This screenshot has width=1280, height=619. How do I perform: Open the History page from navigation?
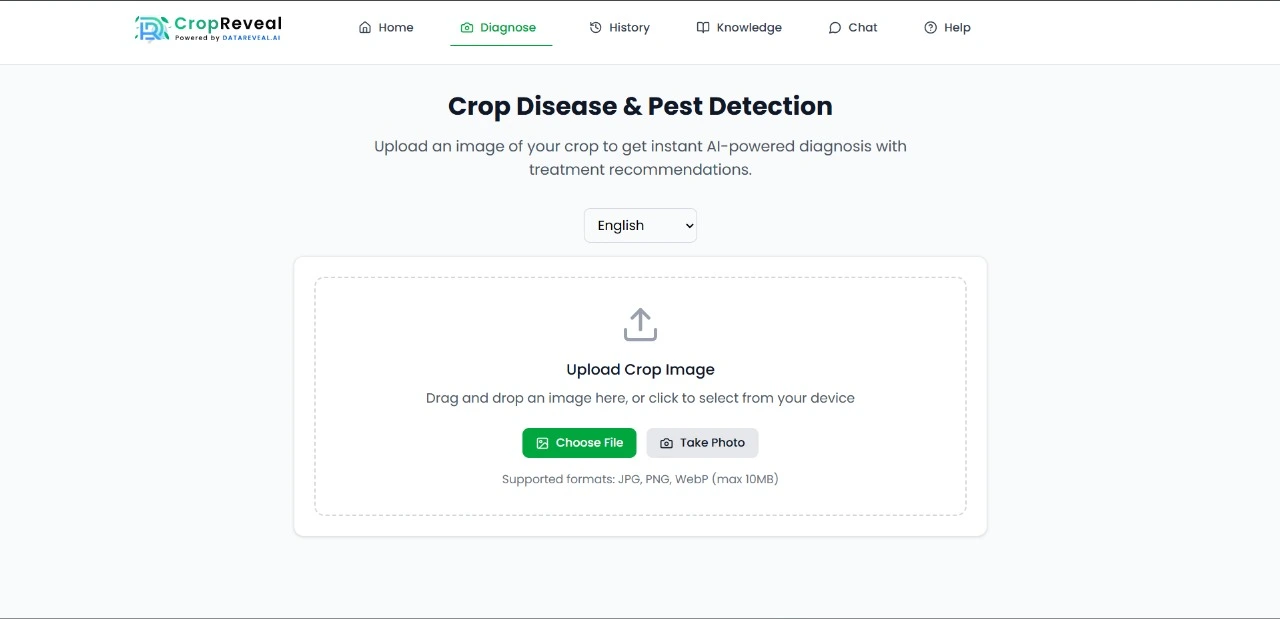coord(620,27)
